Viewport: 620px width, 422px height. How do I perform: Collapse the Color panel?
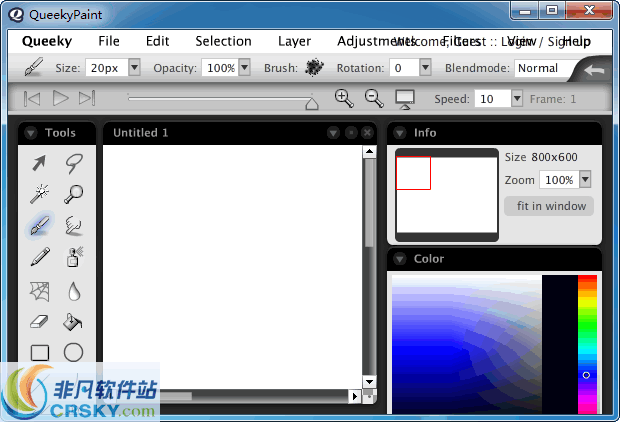[400, 259]
